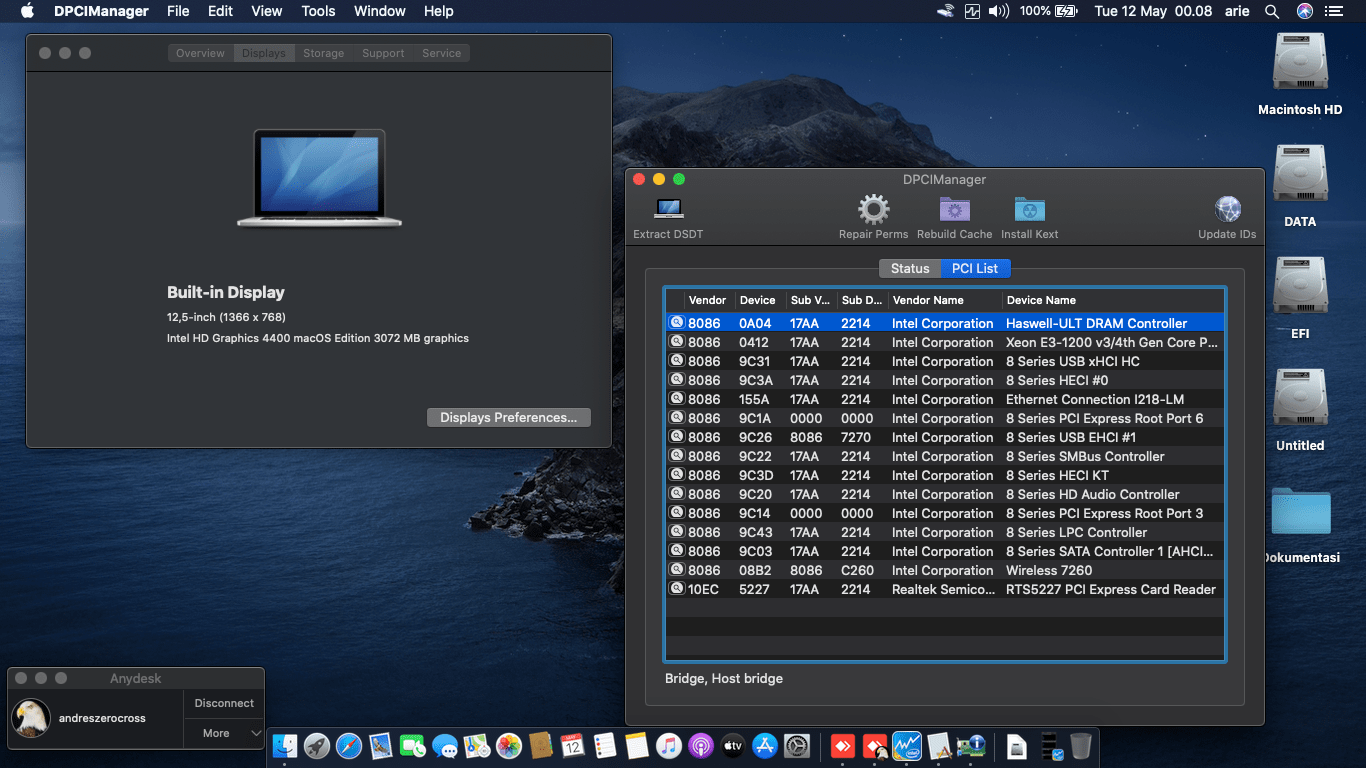Select the RTS5227 PCI Express Card Reader row
Screen dimensions: 1366x768
945,589
